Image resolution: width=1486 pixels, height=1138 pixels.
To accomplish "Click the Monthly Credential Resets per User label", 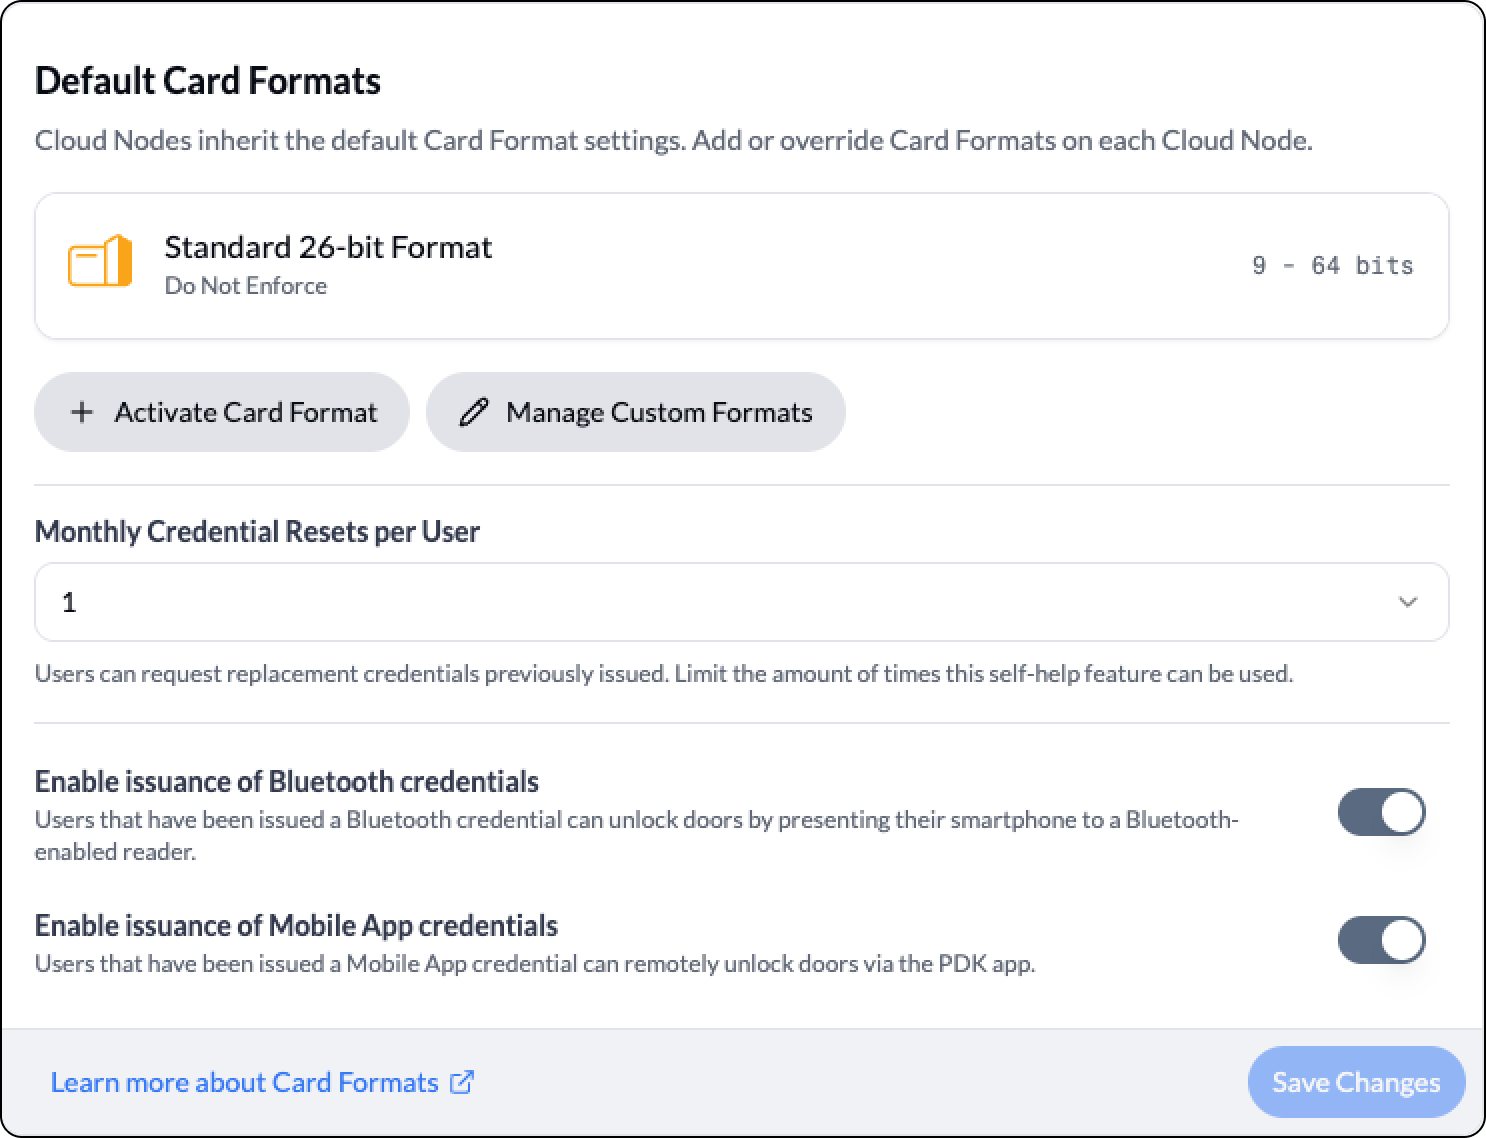I will pos(257,531).
